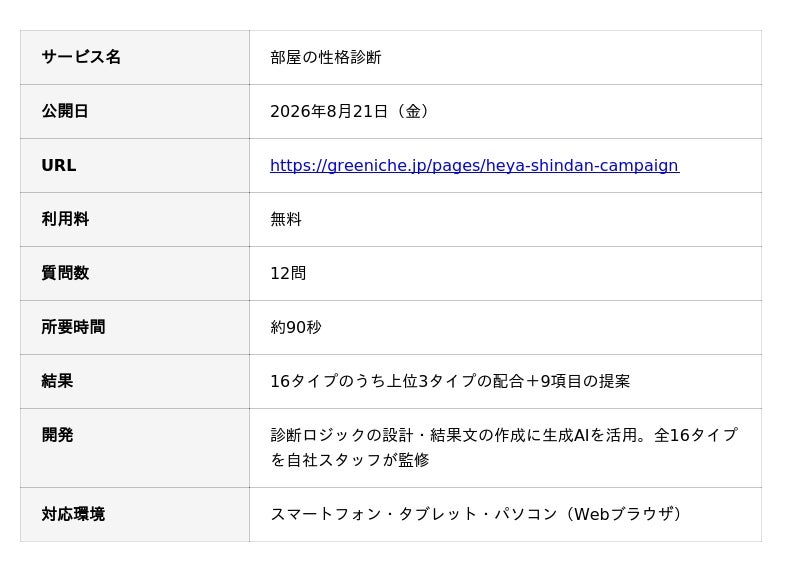Click the date 2026年8月21日(金)

coord(351,111)
